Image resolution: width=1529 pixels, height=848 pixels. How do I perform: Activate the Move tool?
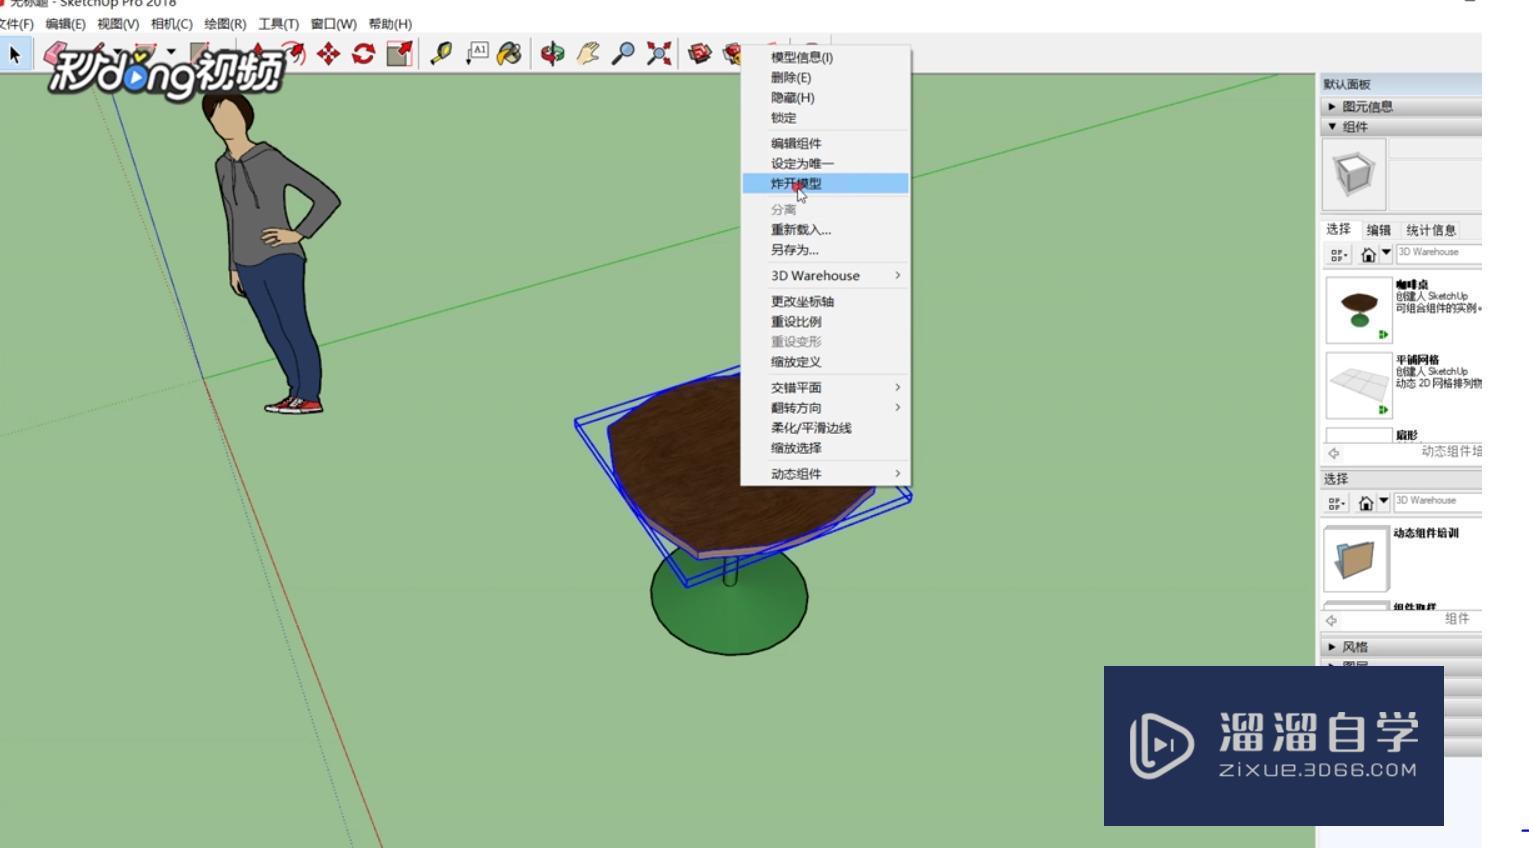(x=328, y=54)
